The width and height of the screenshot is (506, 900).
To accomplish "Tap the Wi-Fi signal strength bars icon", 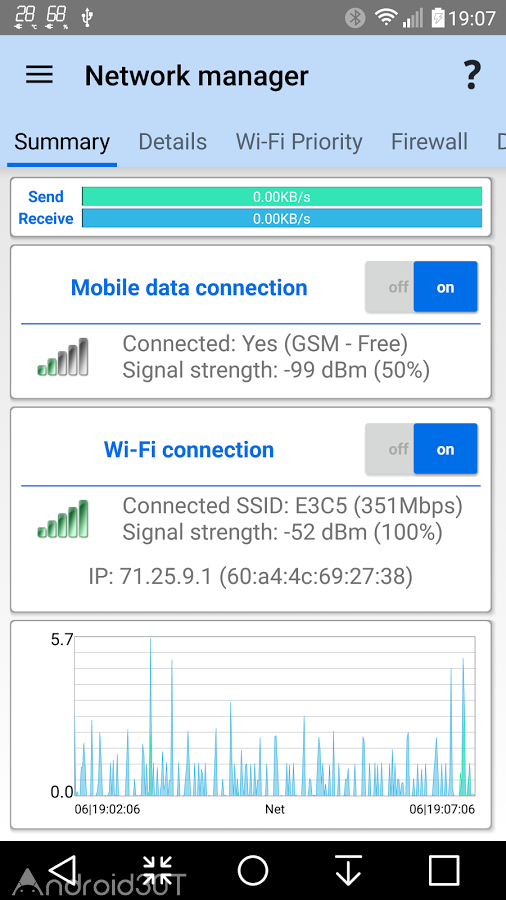I will [63, 519].
